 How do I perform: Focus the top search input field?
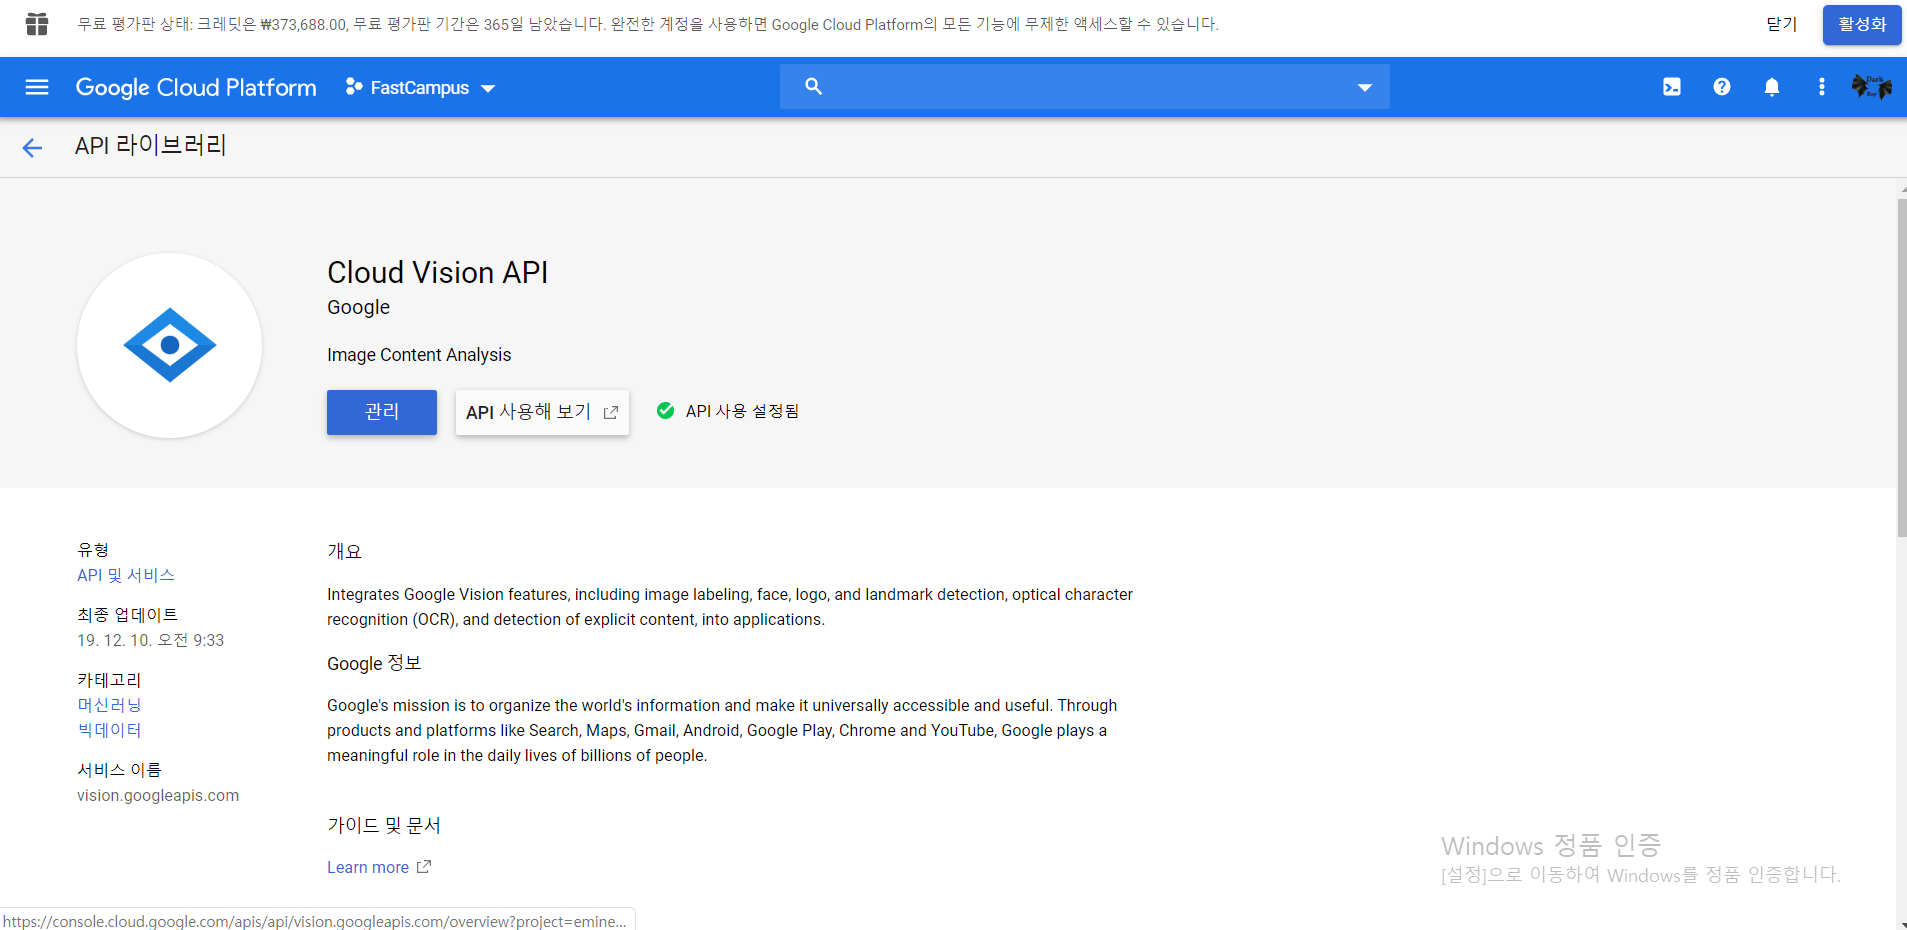pyautogui.click(x=1085, y=87)
